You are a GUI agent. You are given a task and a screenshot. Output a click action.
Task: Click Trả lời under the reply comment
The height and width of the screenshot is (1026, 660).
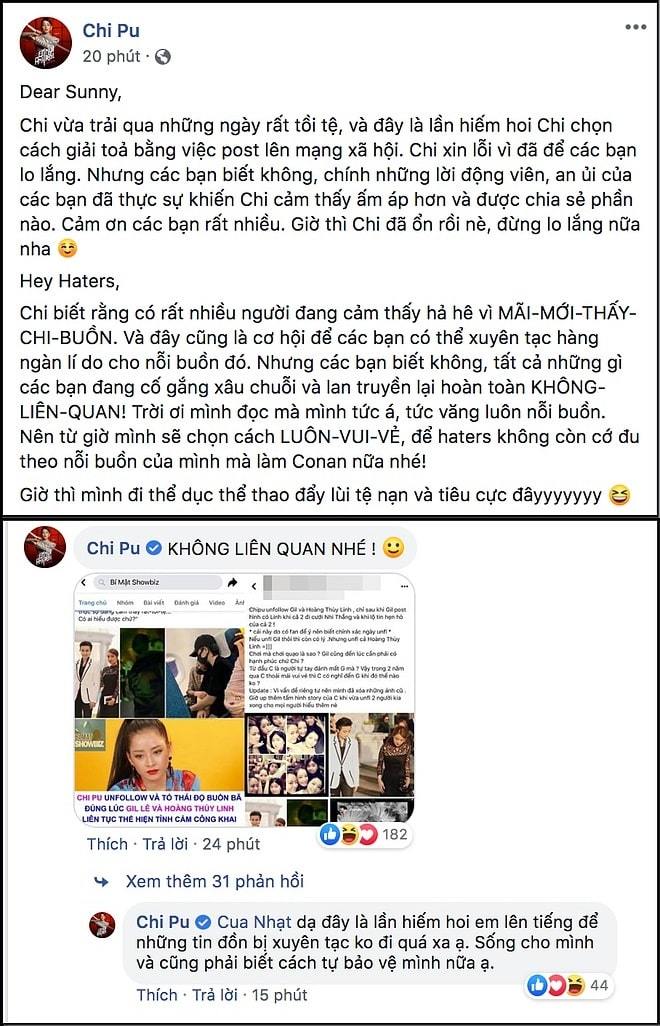(x=215, y=995)
